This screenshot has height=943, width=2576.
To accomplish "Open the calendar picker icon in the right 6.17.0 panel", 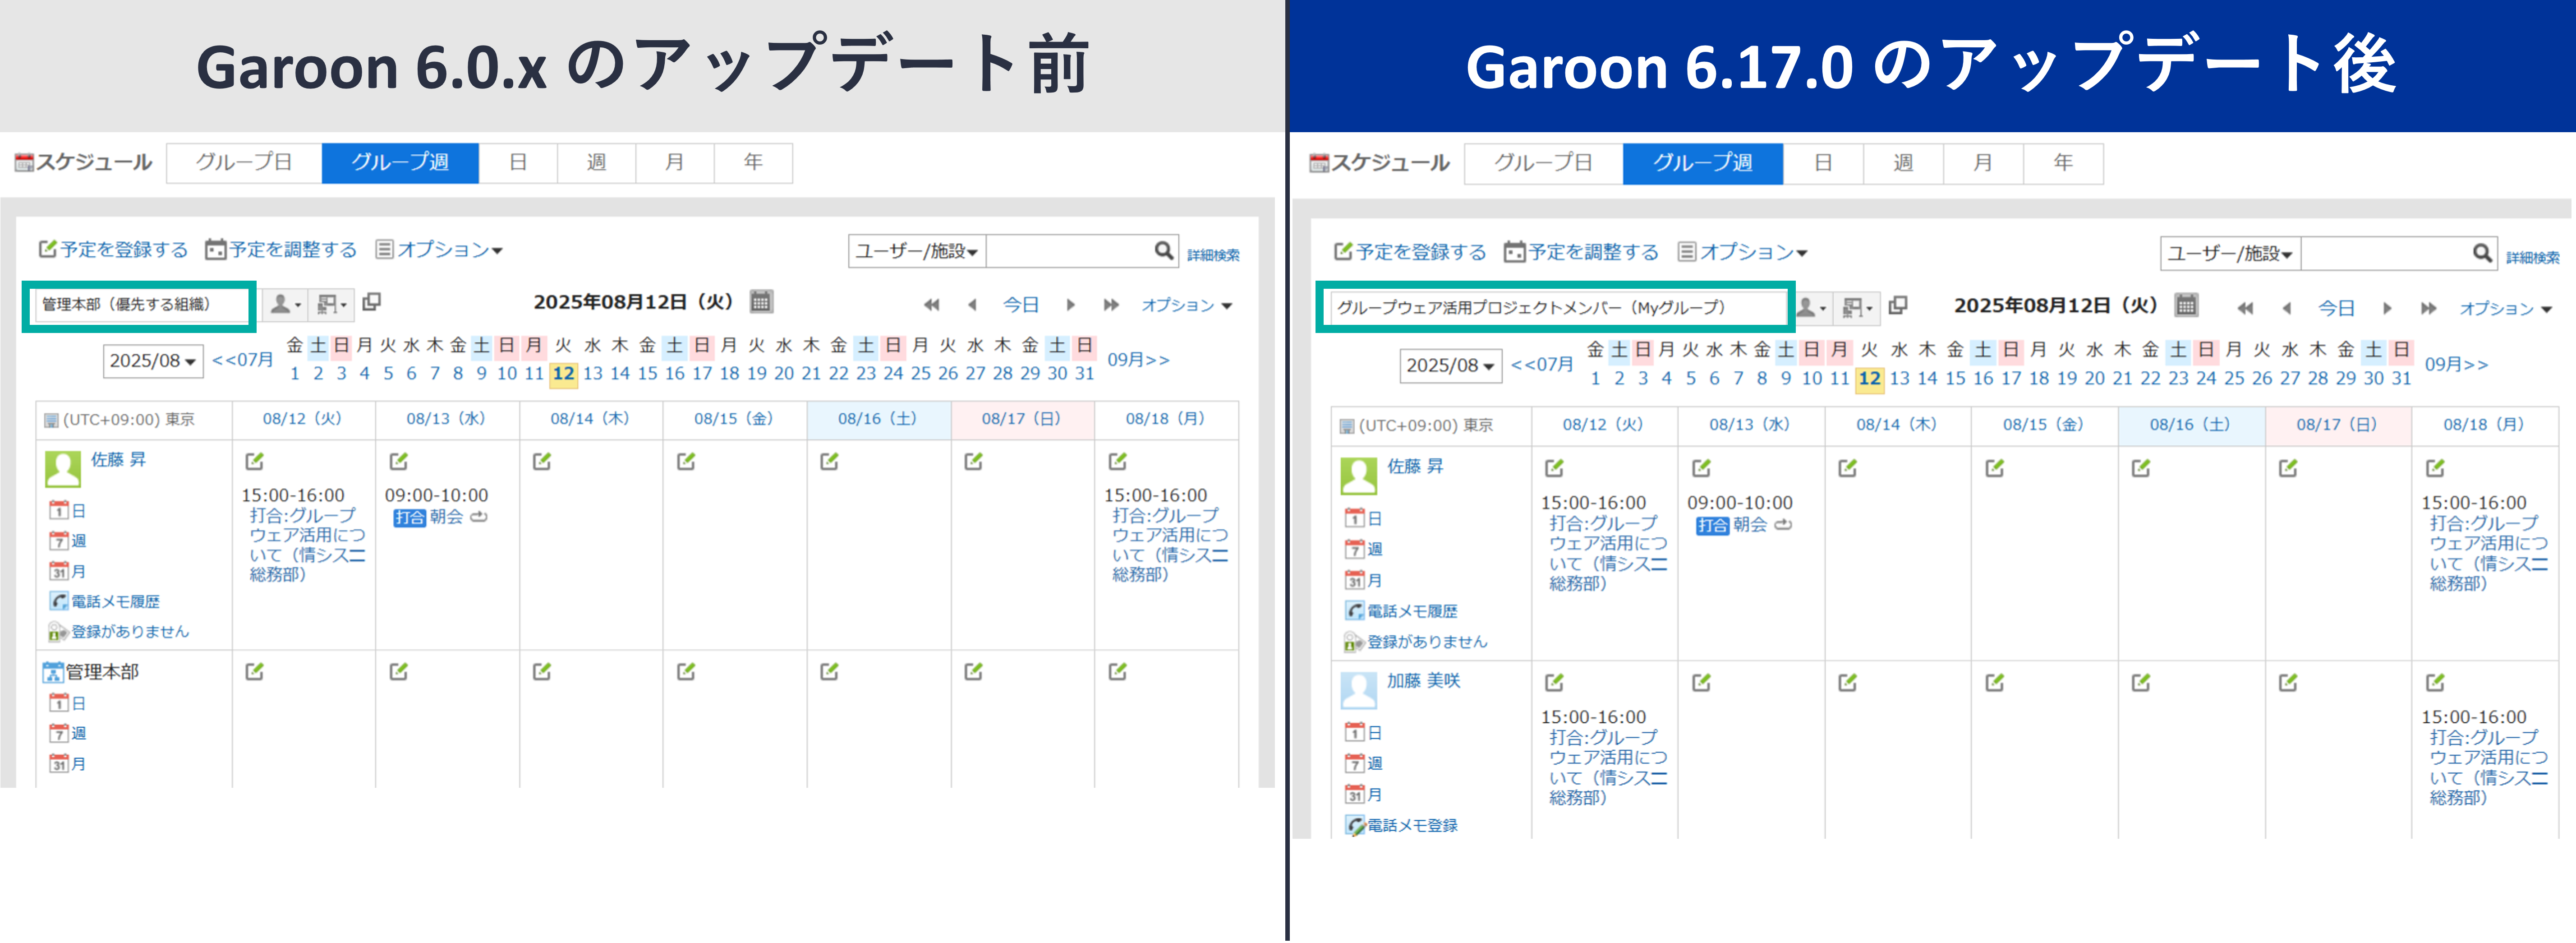I will click(x=2186, y=305).
